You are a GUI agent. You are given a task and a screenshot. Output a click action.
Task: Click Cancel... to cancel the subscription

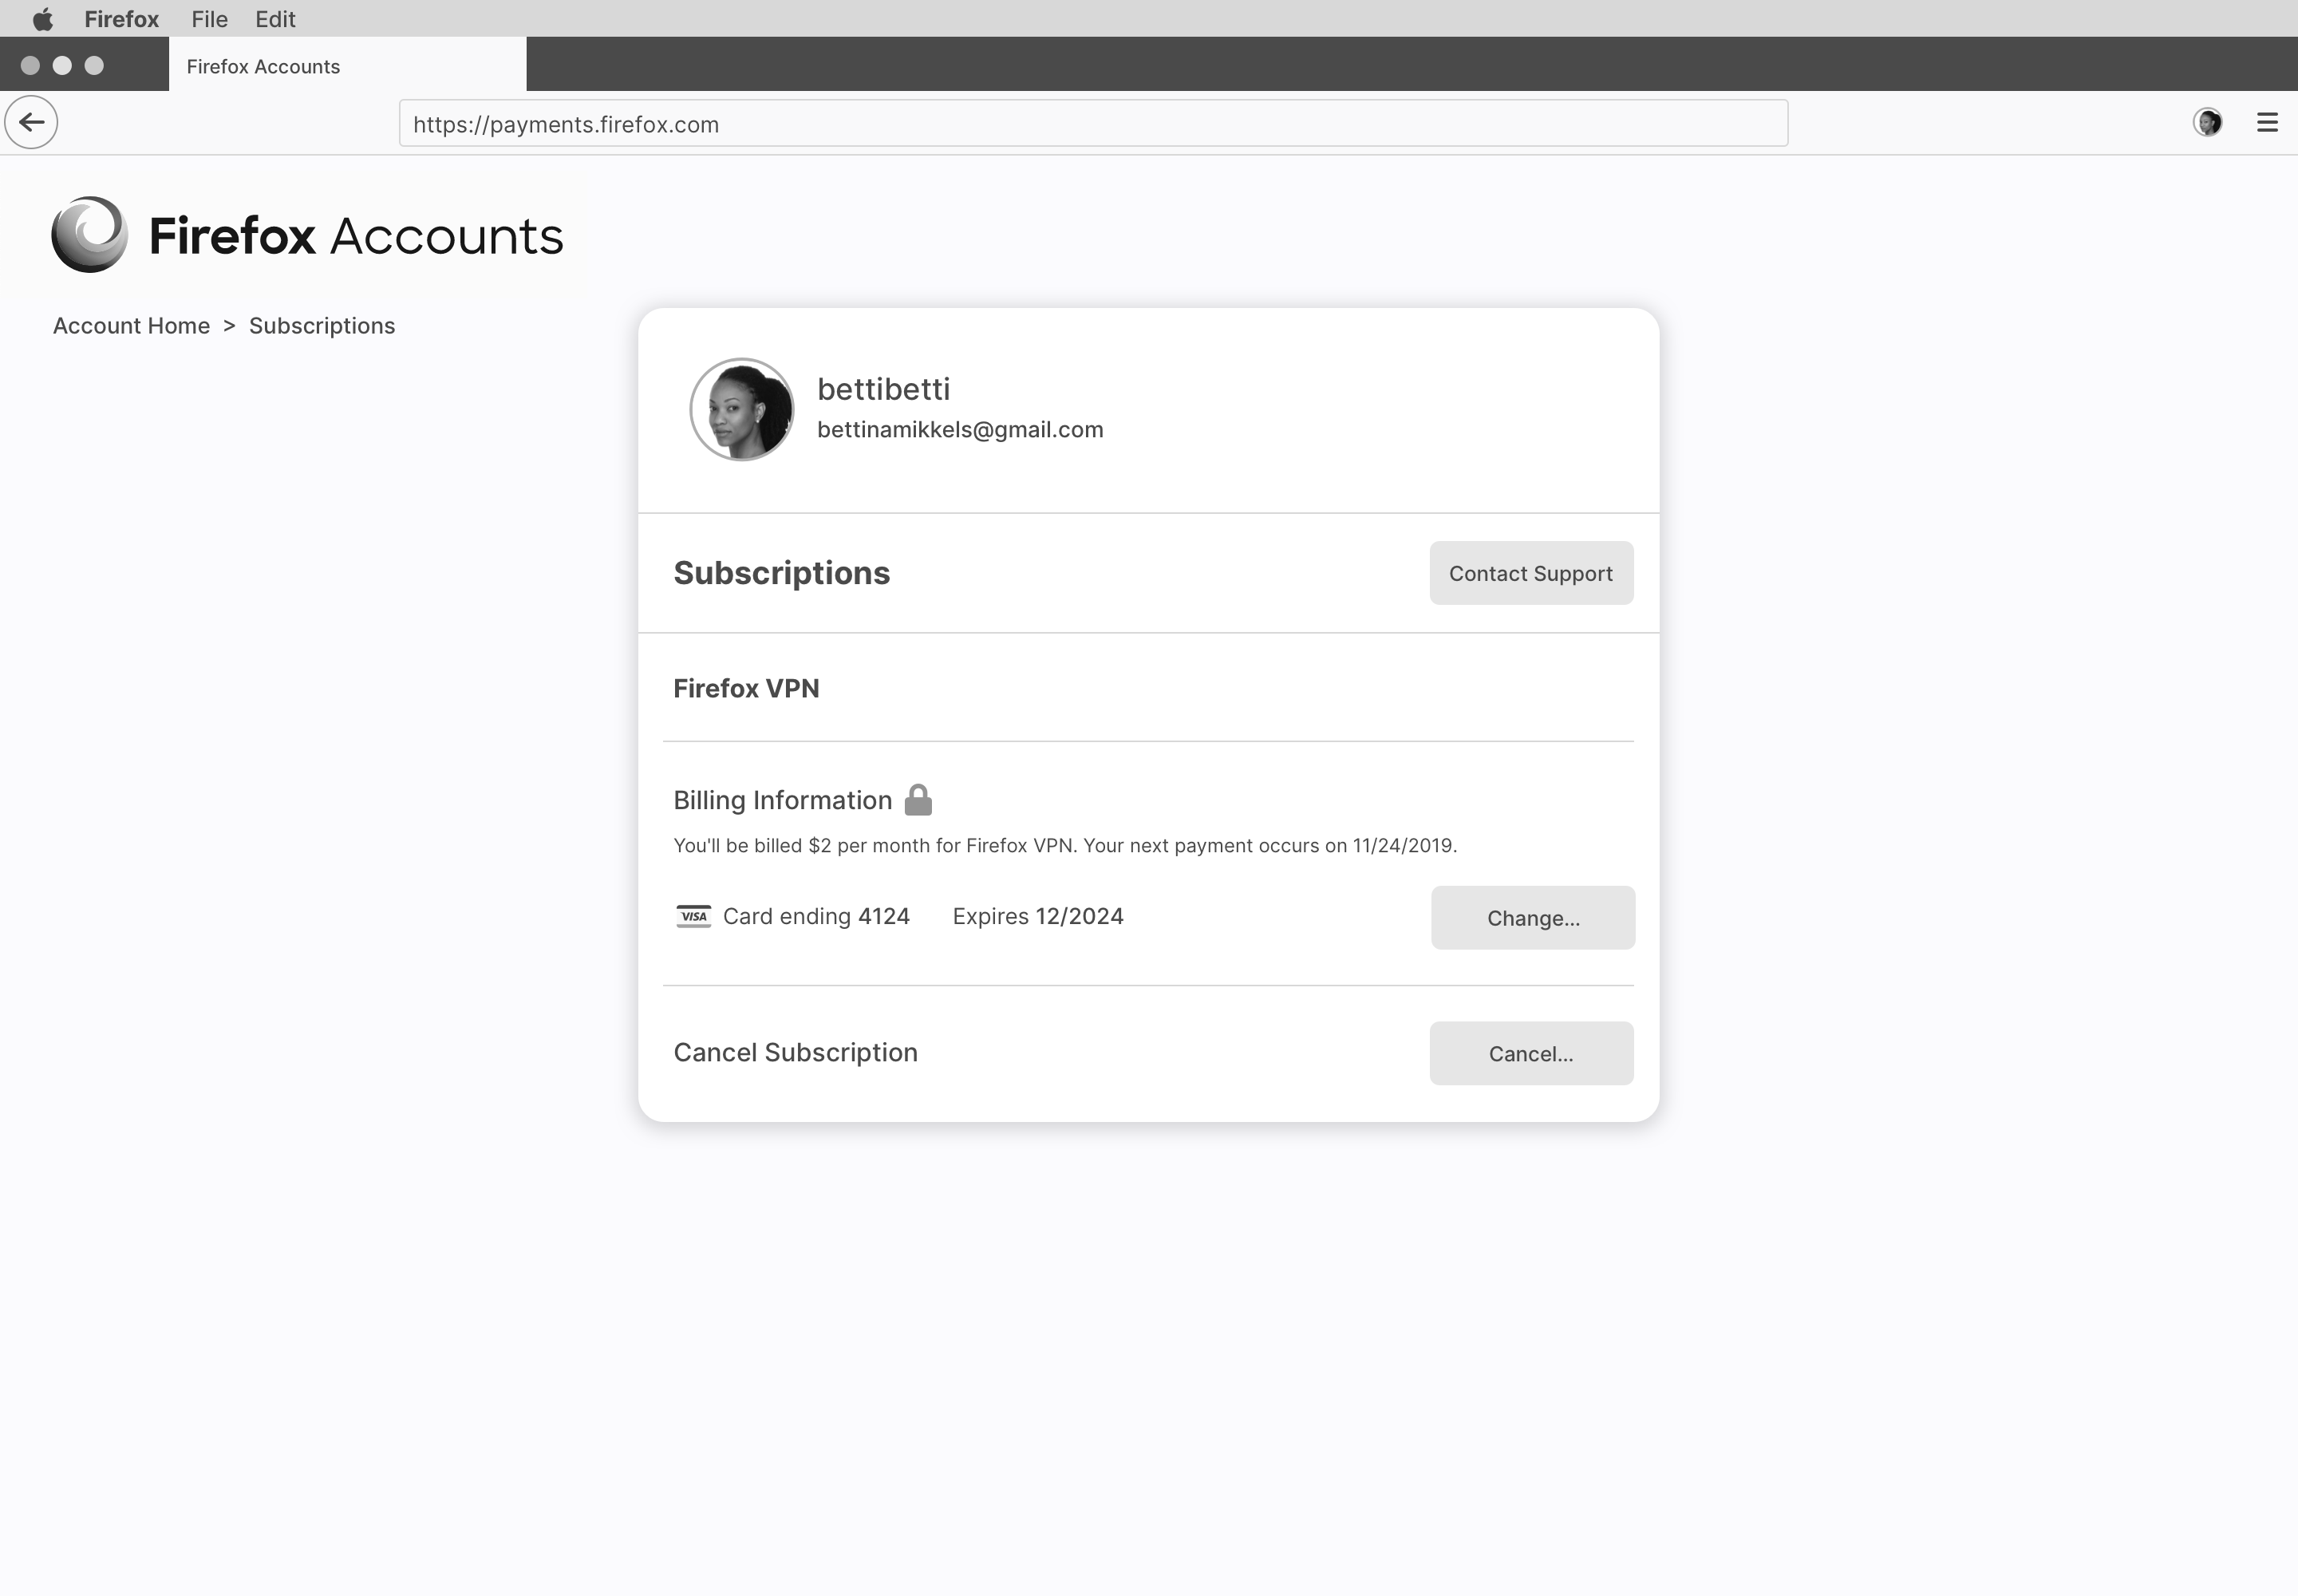point(1531,1053)
